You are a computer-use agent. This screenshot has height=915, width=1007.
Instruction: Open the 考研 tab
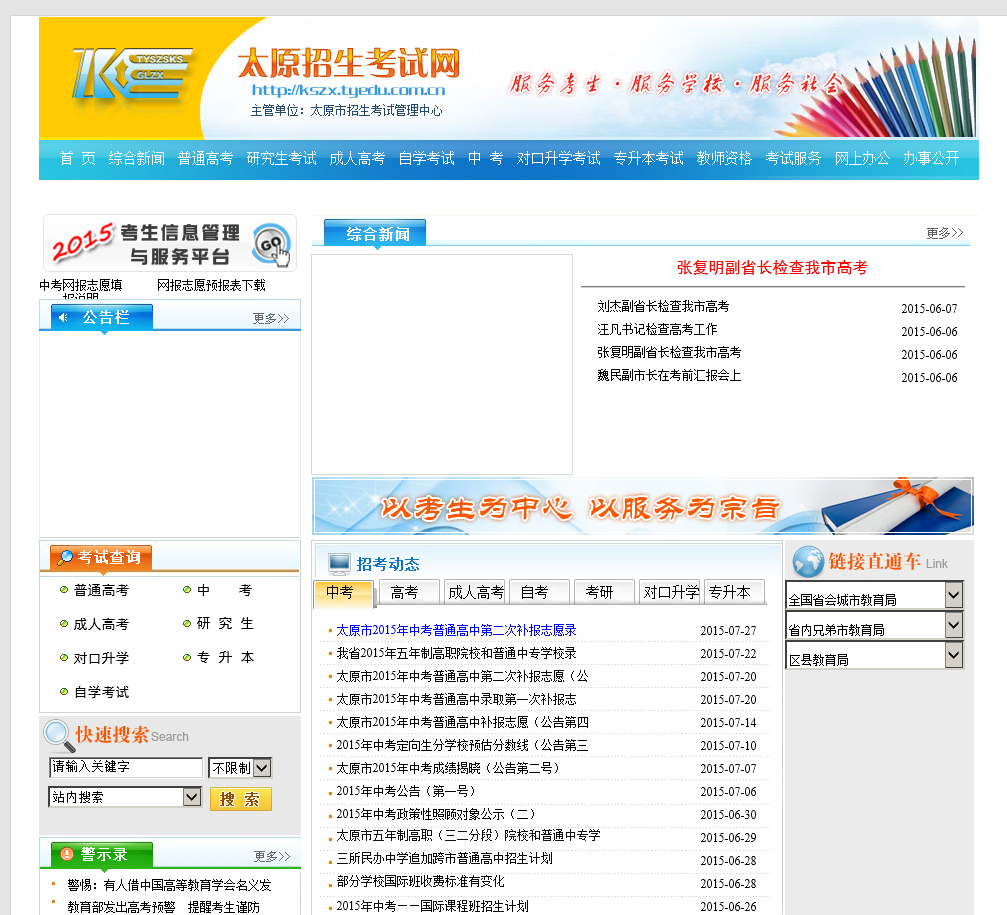[604, 592]
